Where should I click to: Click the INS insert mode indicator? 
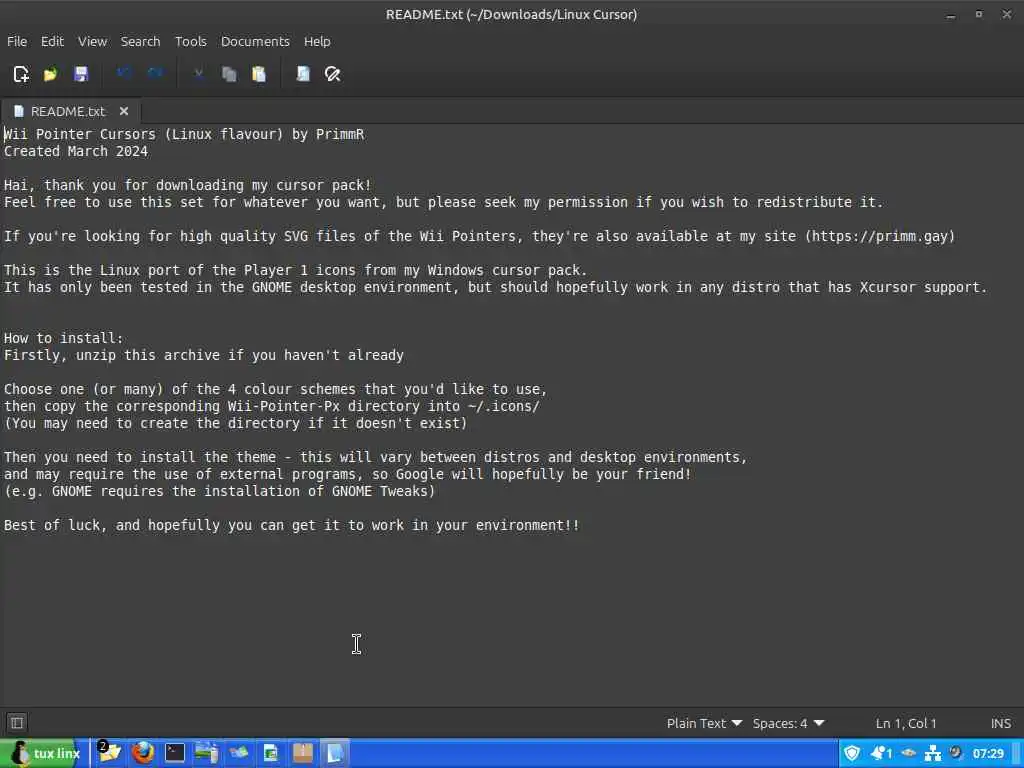[x=1000, y=724]
